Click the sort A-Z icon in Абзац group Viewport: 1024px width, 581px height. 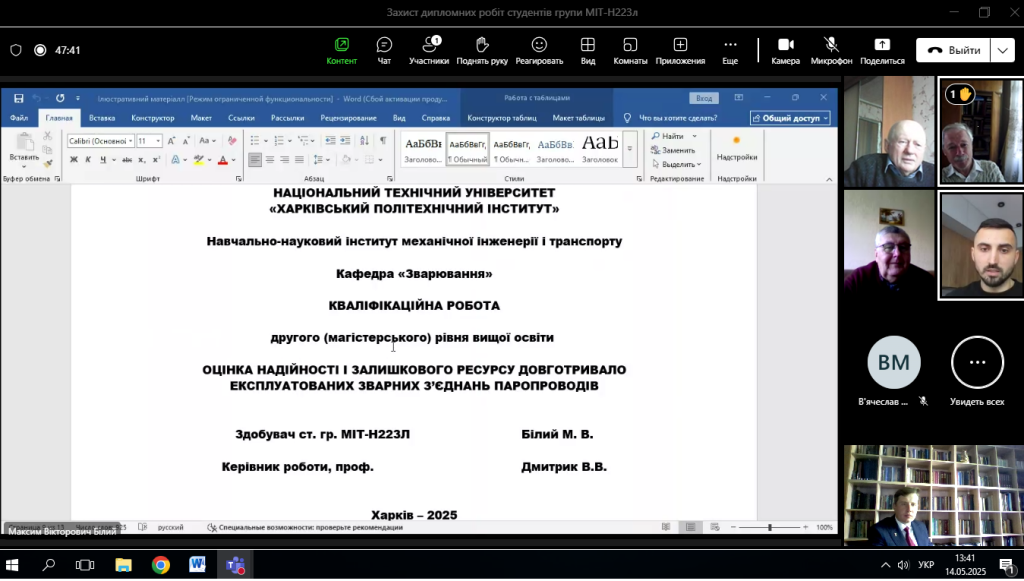(364, 140)
